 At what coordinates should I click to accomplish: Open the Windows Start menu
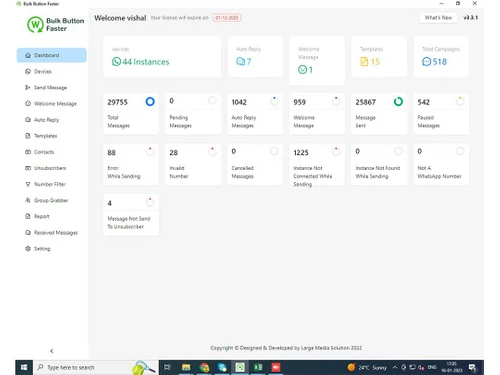coord(24,367)
